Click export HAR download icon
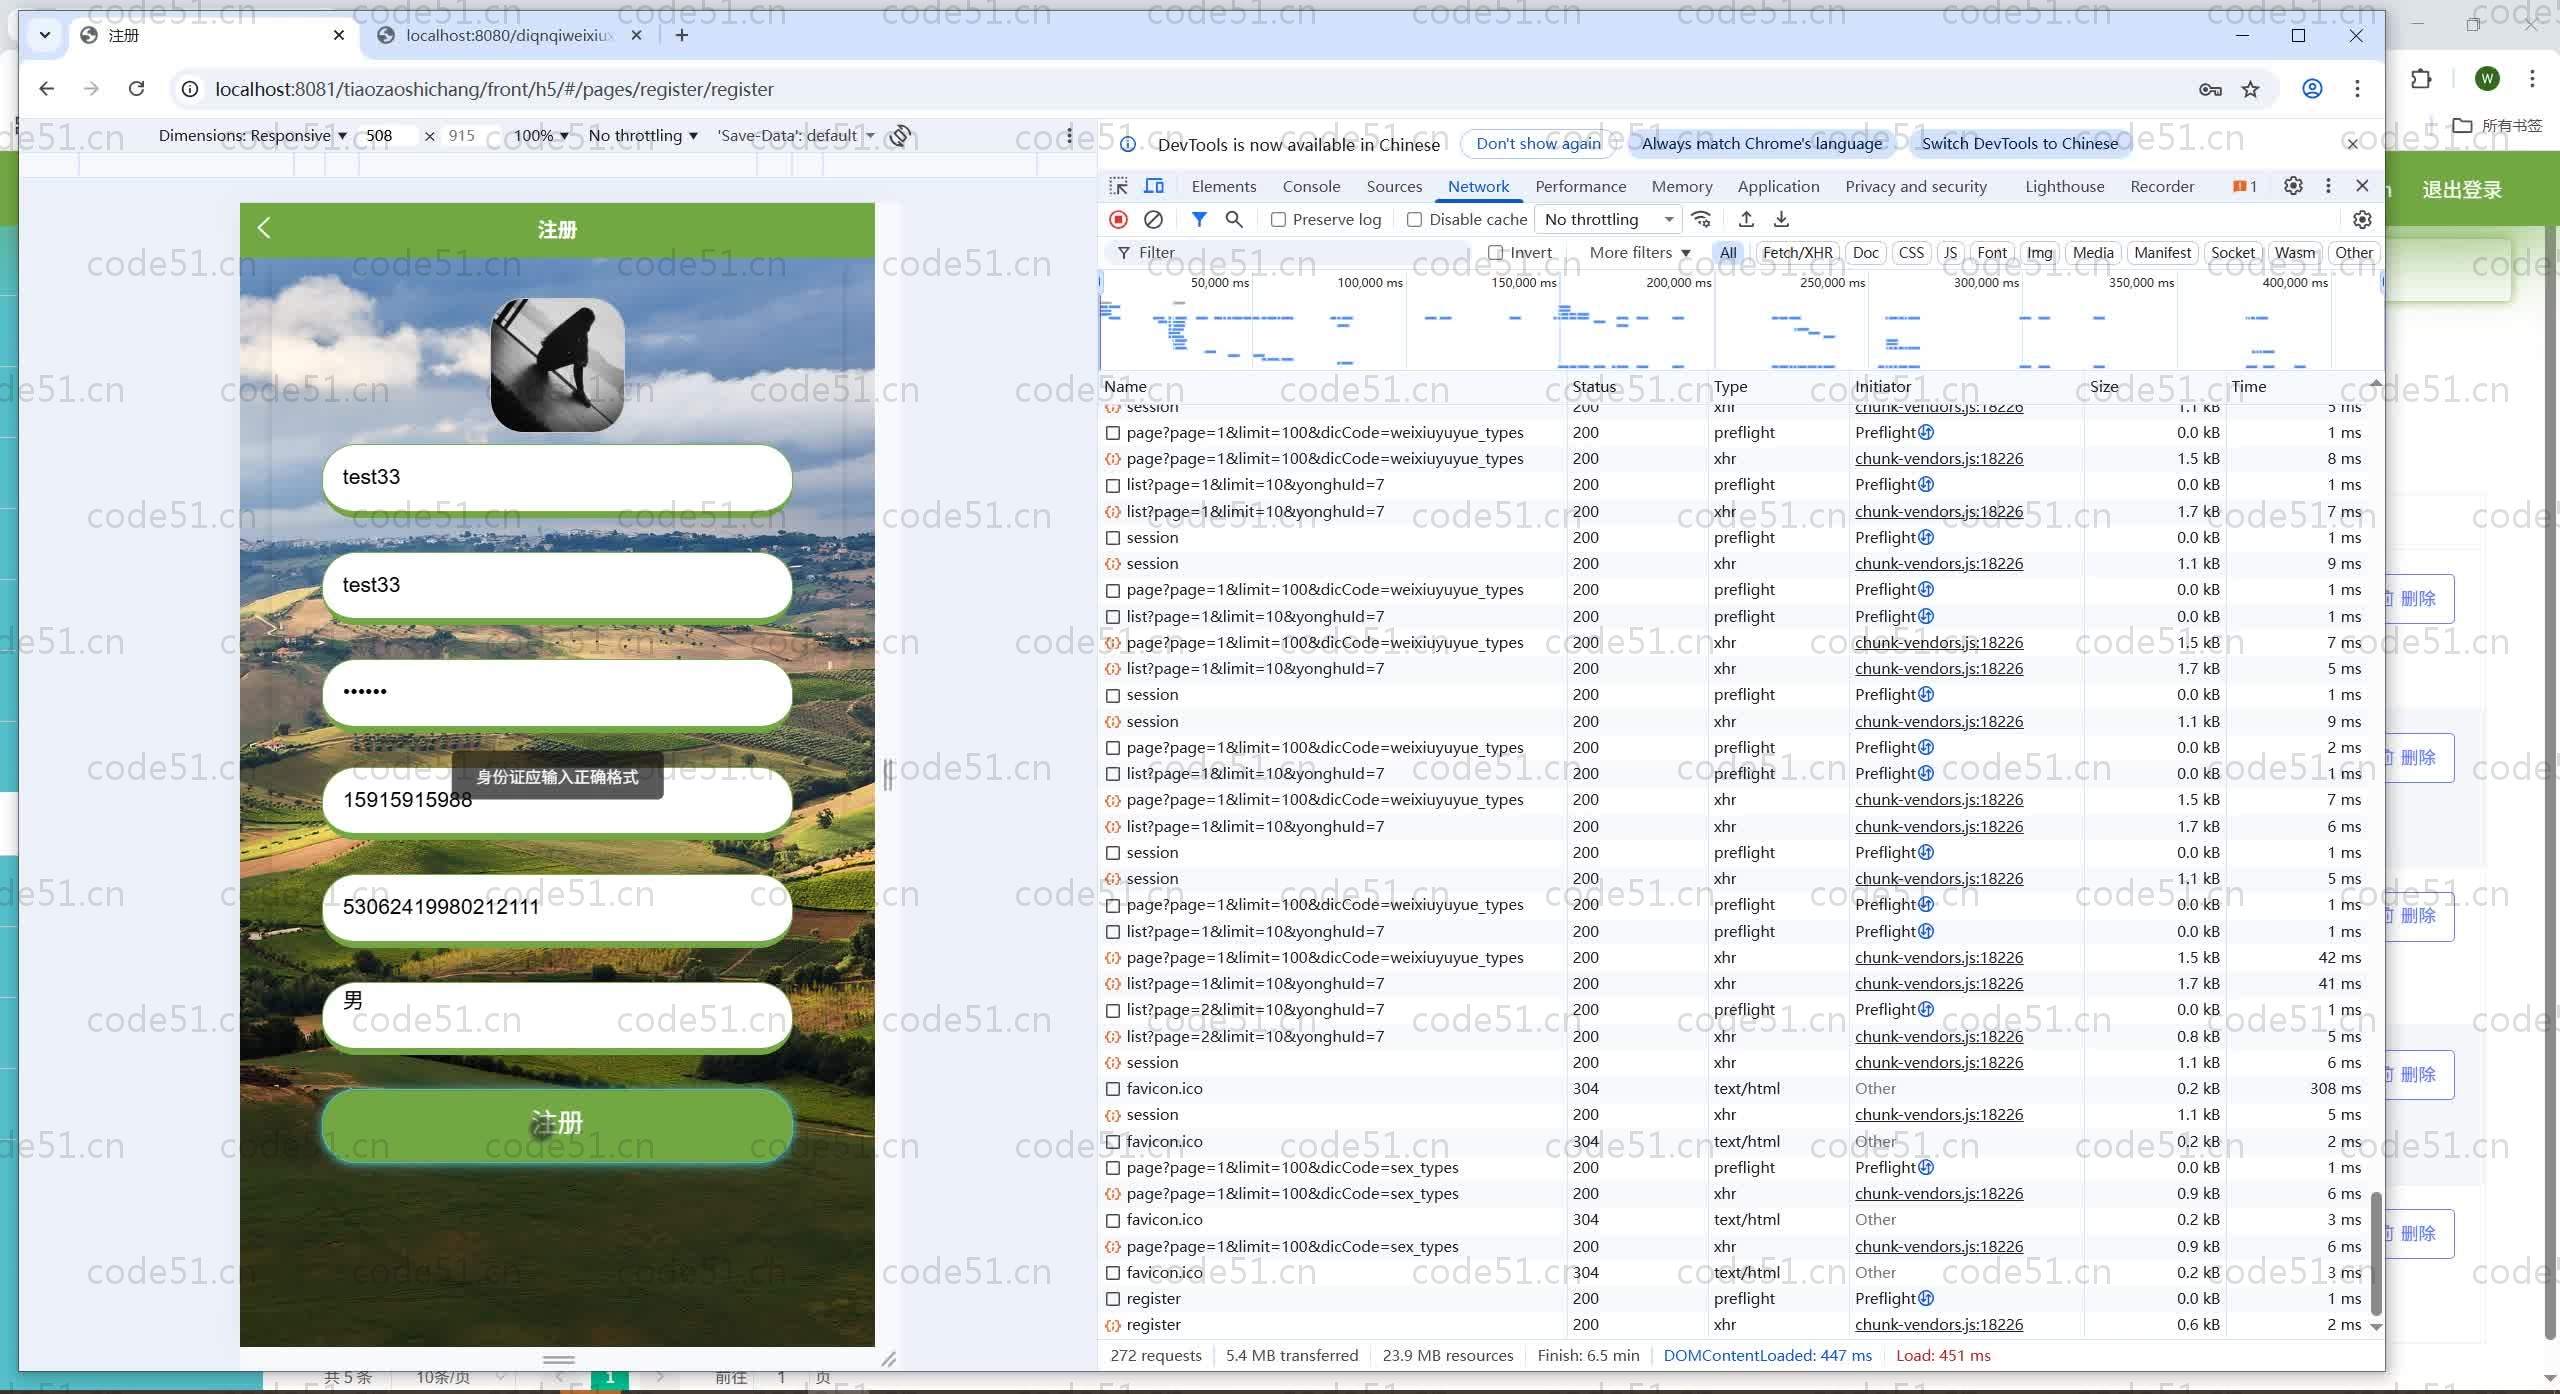Screen dimensions: 2560x1394 tap(1781, 219)
